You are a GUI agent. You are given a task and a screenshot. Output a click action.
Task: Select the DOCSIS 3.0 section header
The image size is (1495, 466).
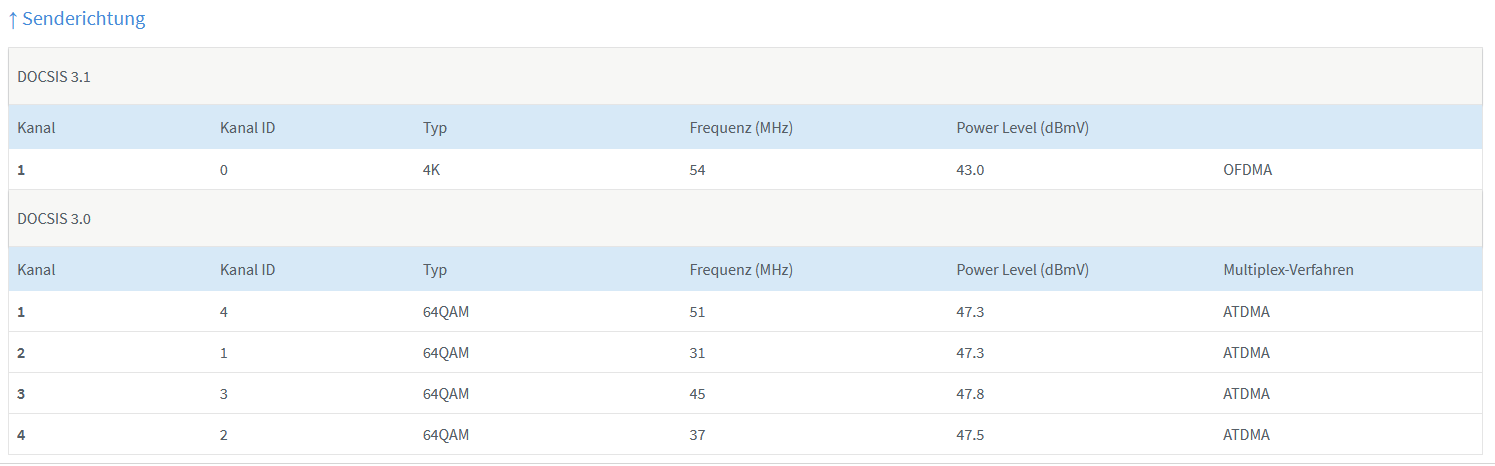click(54, 219)
